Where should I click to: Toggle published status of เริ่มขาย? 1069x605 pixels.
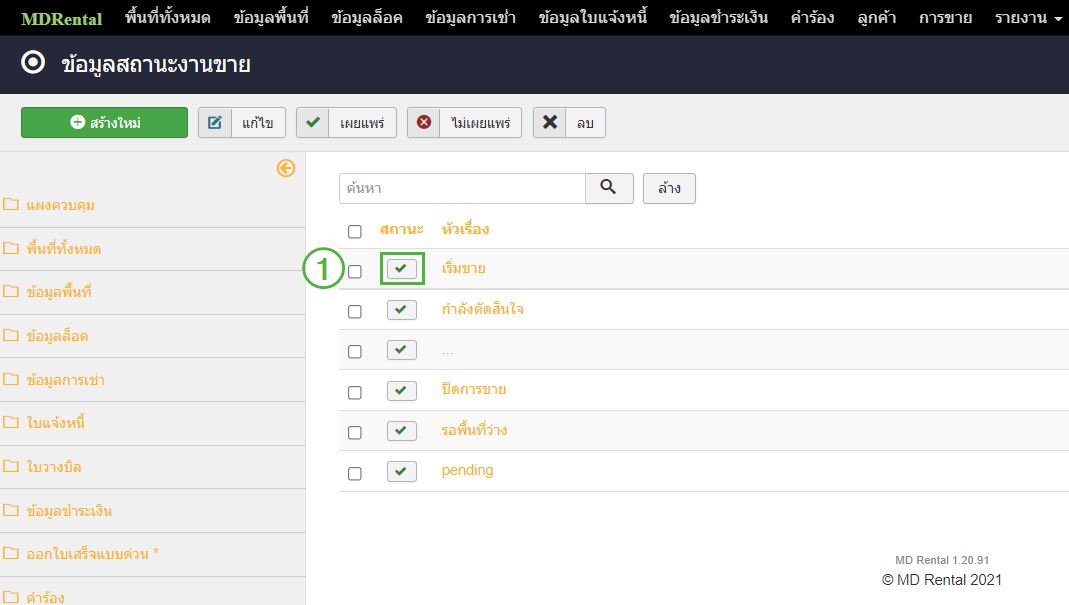pyautogui.click(x=402, y=269)
